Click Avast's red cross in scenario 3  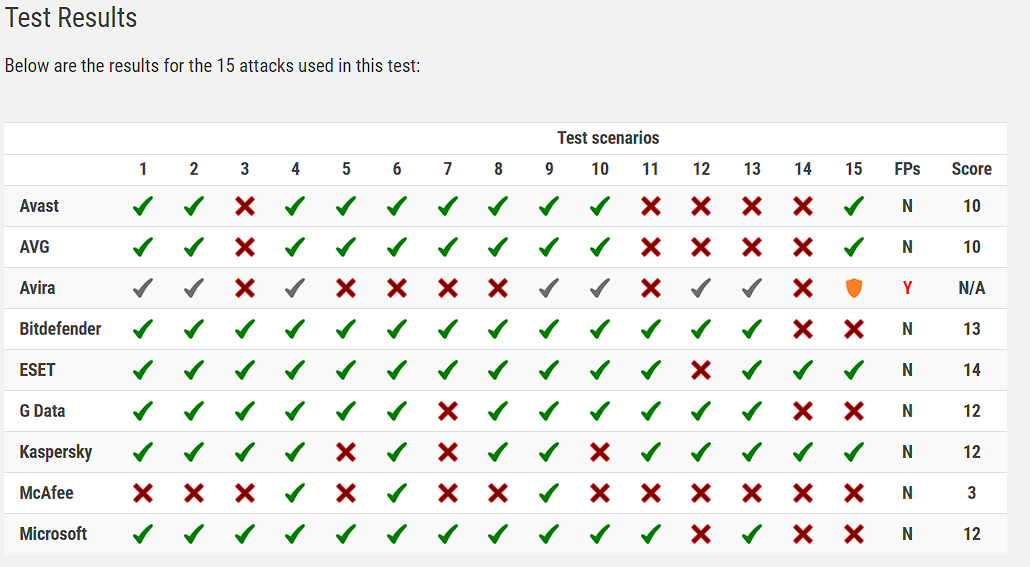245,206
